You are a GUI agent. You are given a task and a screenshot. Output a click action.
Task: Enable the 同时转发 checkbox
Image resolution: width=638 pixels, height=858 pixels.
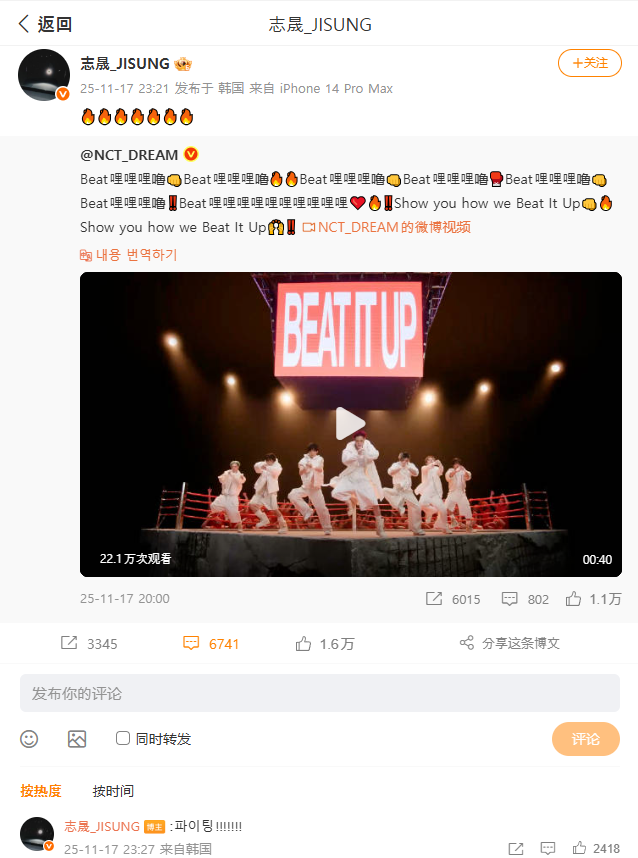(x=123, y=738)
